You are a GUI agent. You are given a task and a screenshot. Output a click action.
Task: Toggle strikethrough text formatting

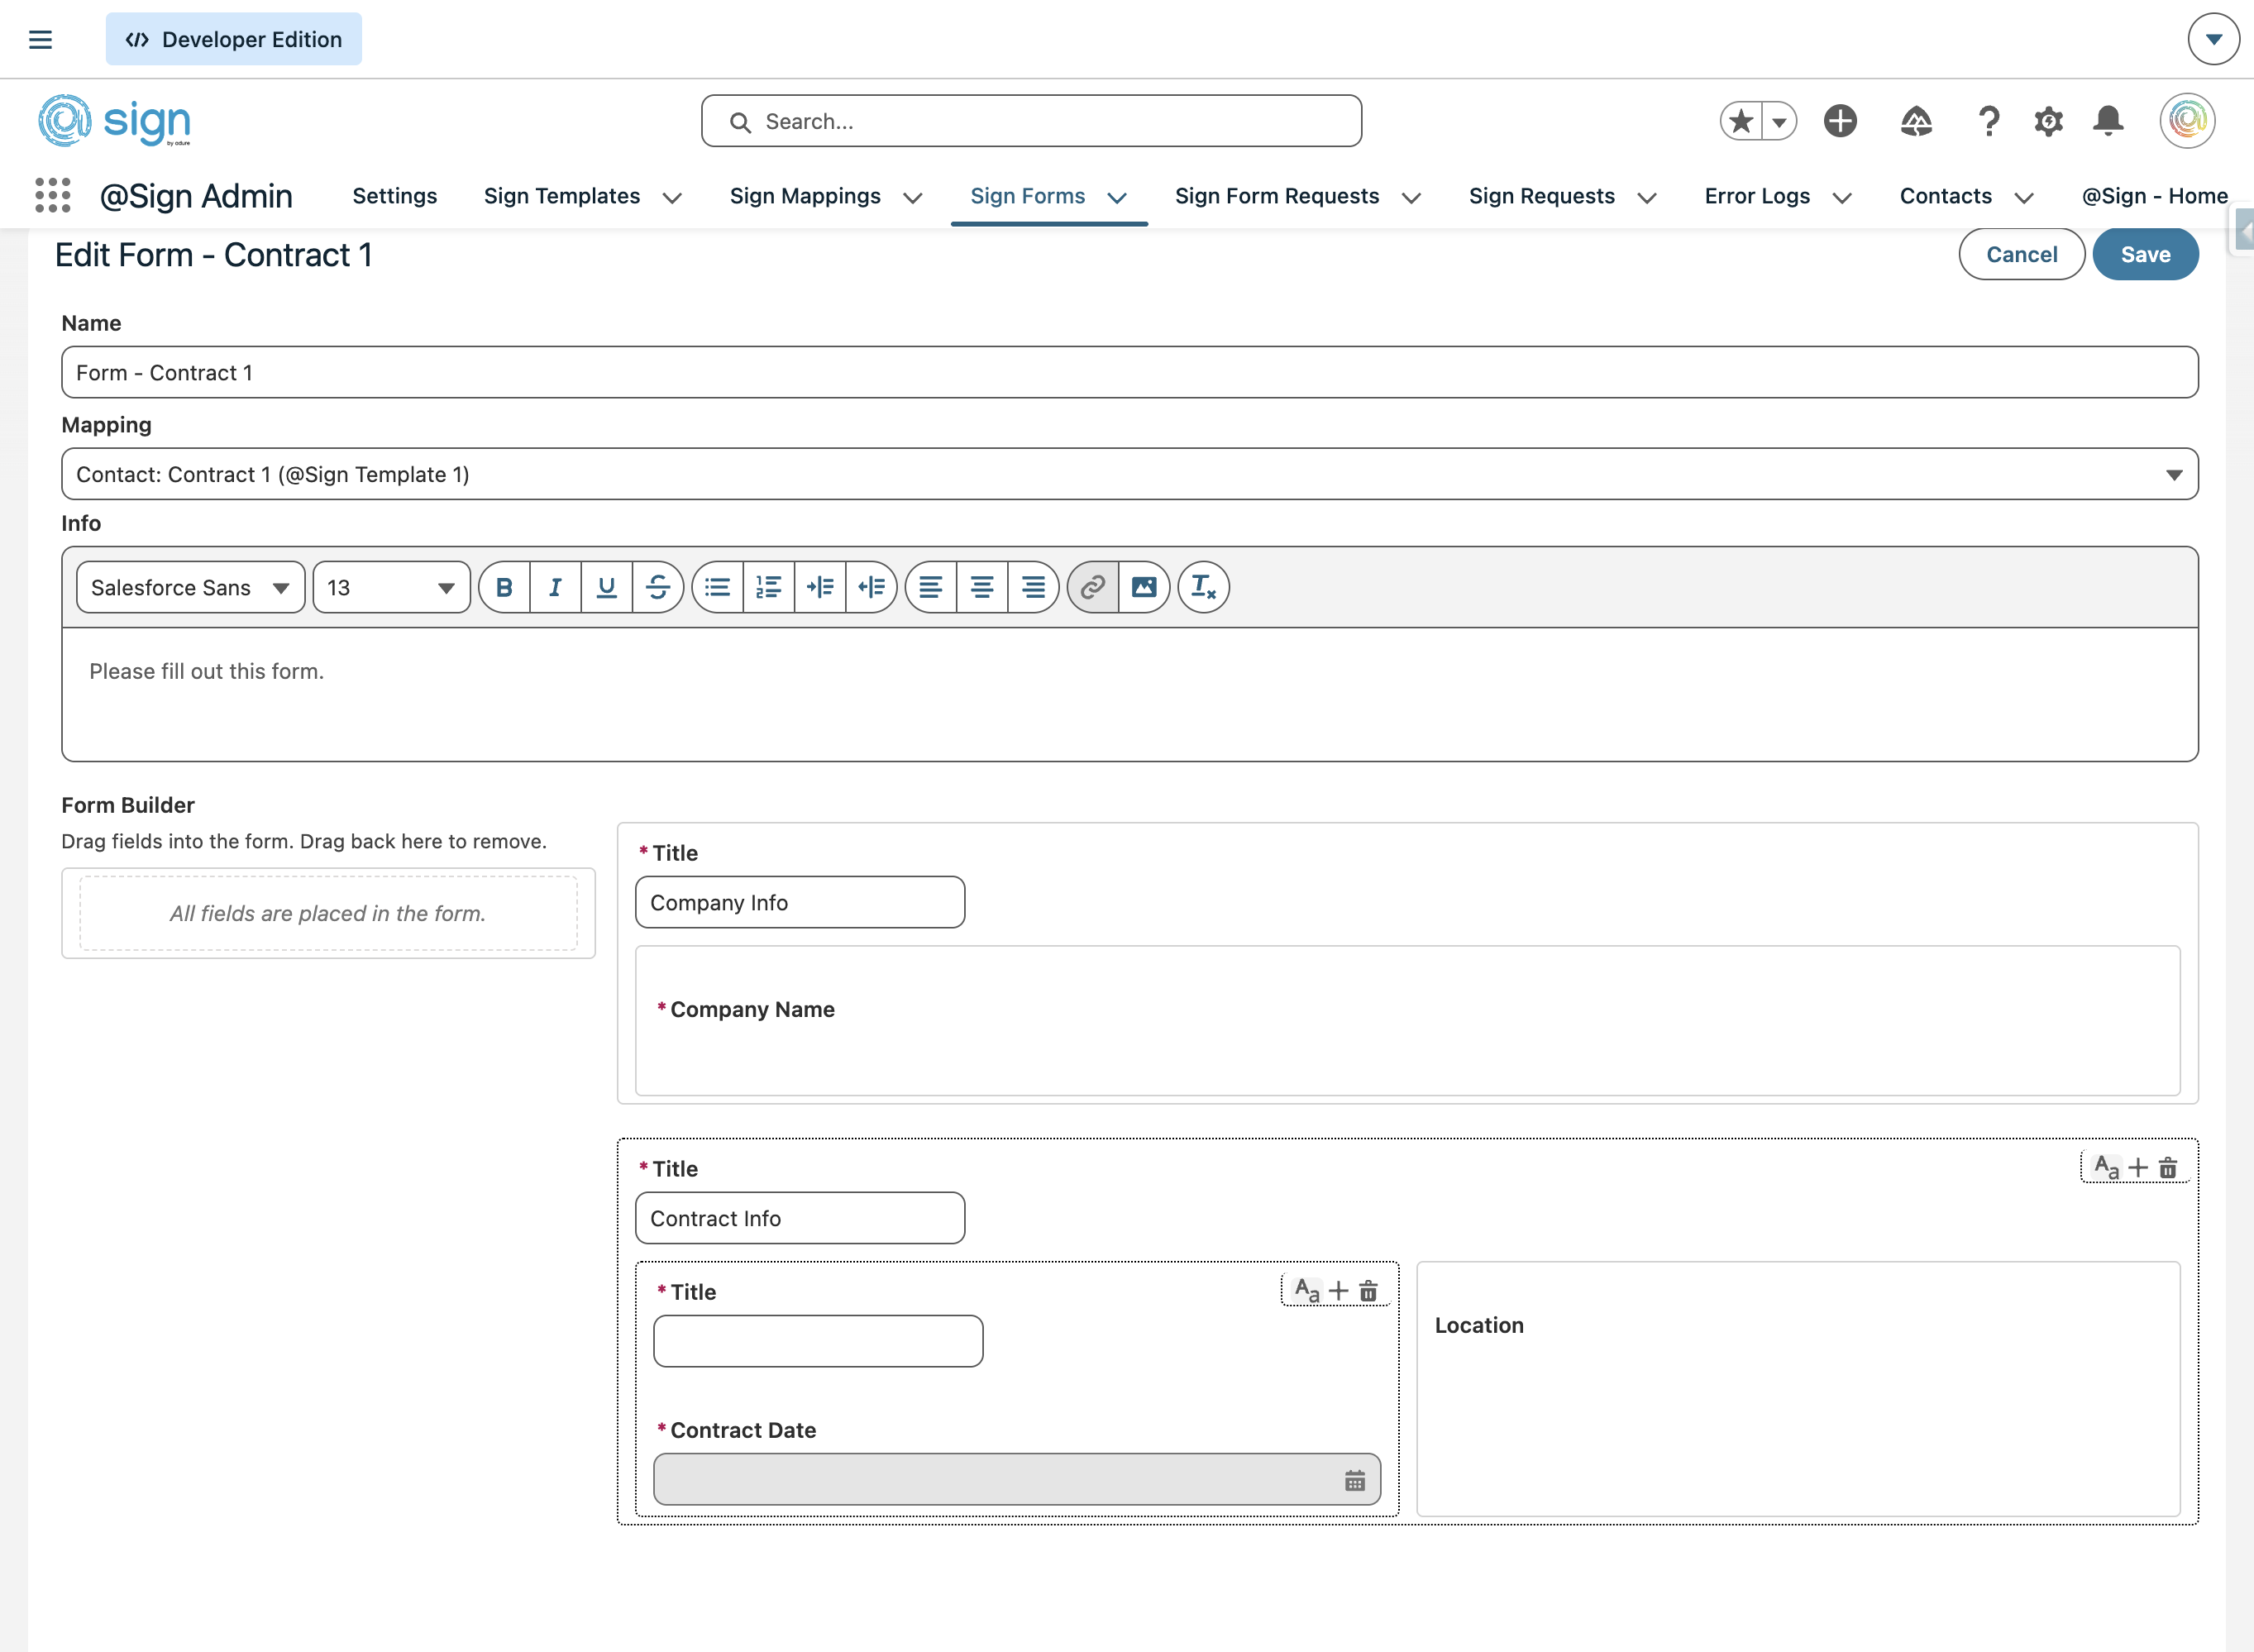click(x=658, y=587)
